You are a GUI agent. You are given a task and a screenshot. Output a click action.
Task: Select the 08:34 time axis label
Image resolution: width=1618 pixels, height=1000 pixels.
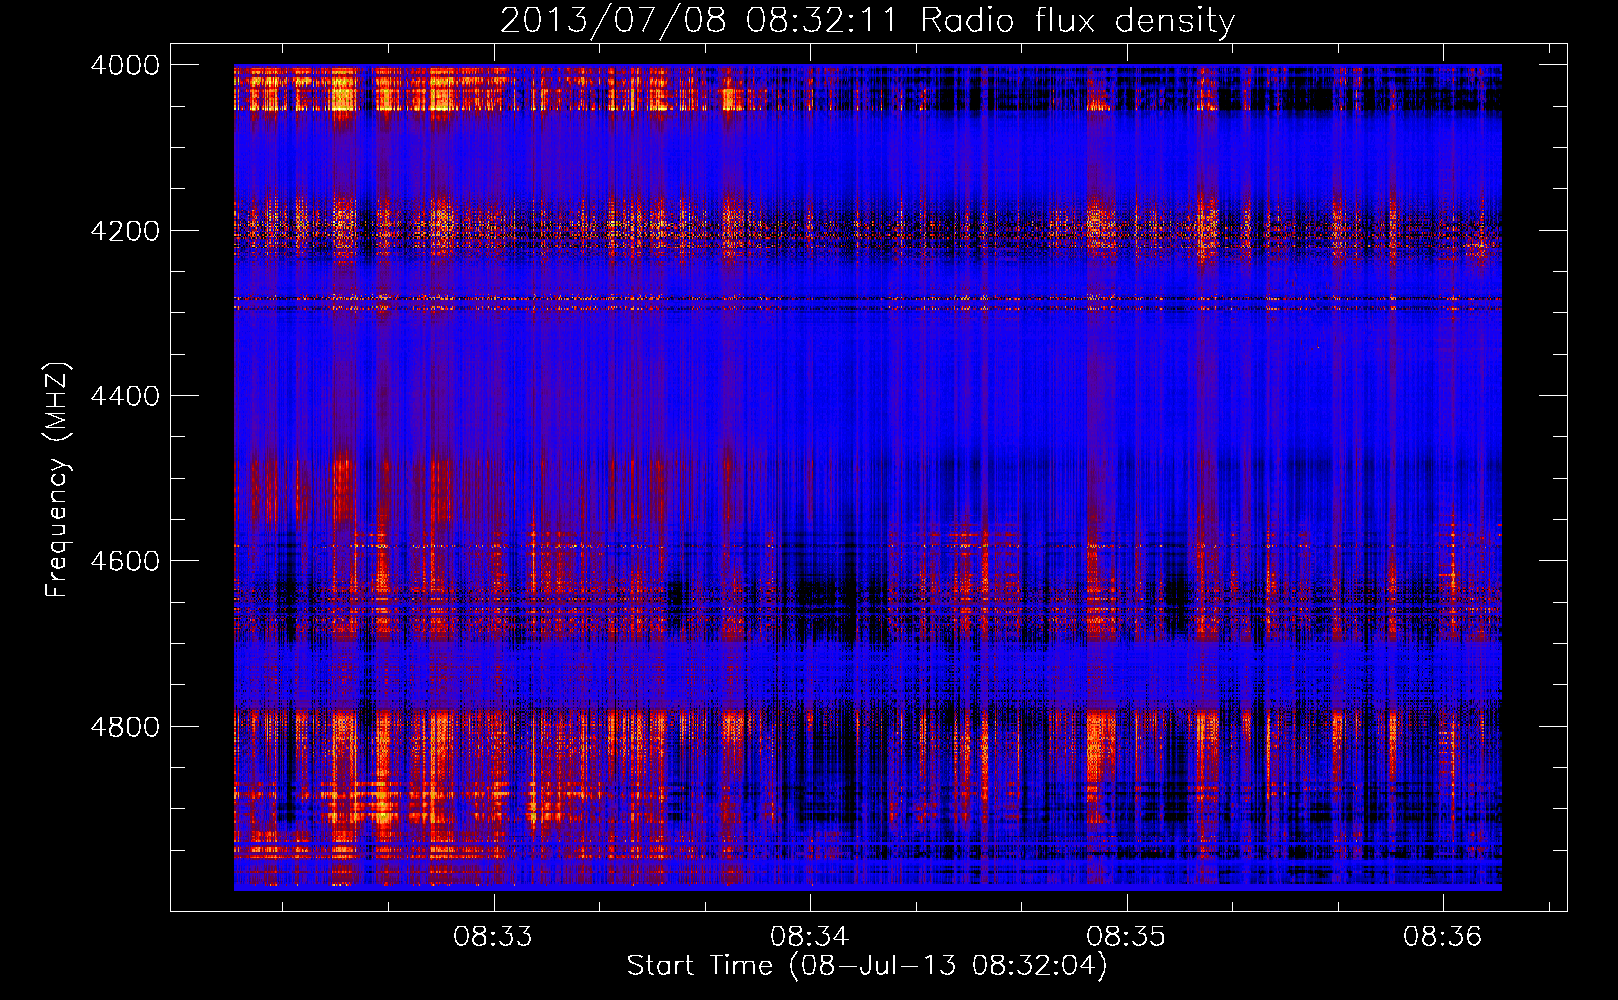coord(810,937)
